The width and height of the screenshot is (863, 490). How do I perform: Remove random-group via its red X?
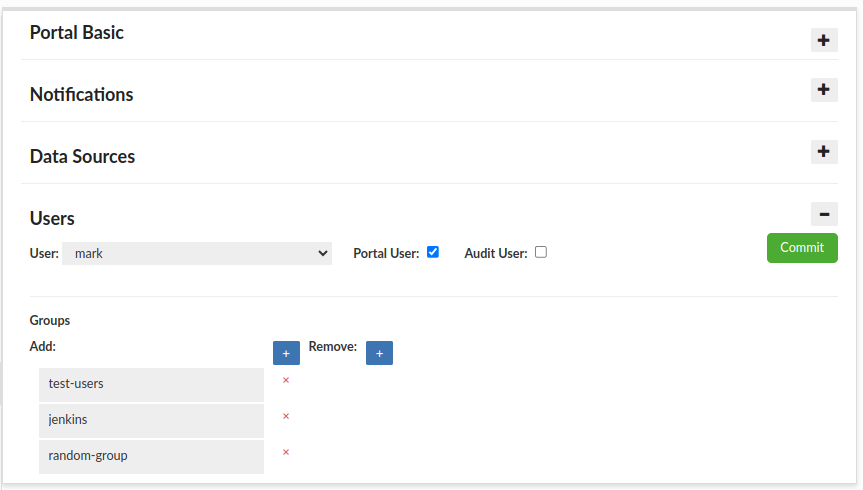pyautogui.click(x=286, y=452)
